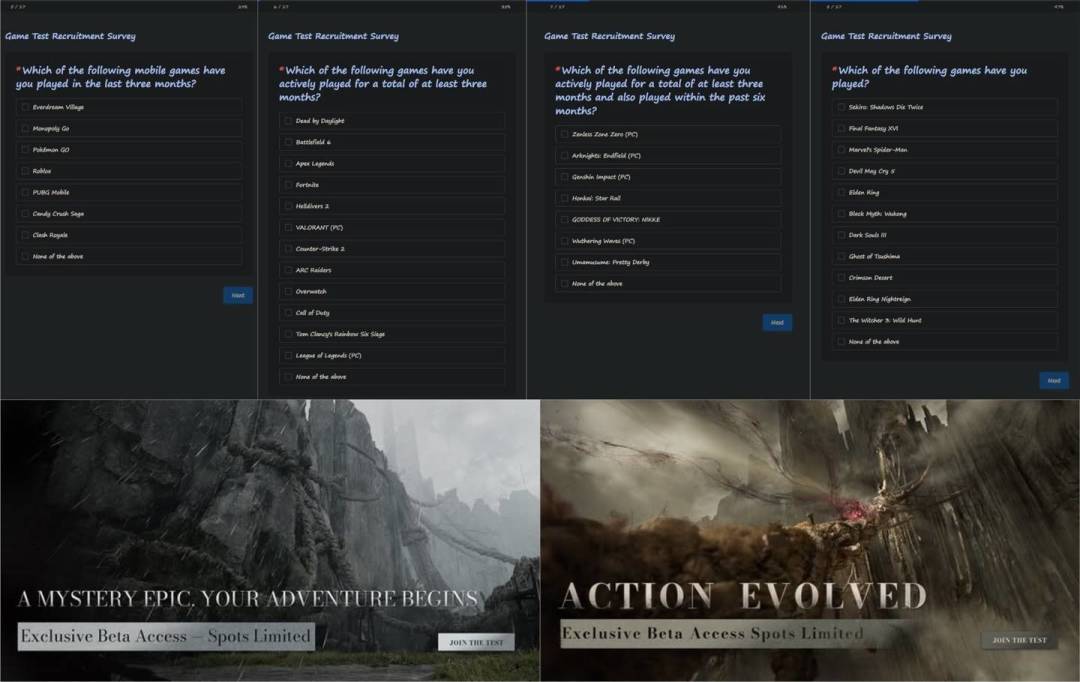Check Clash Royale
This screenshot has width=1080, height=682.
129,235
